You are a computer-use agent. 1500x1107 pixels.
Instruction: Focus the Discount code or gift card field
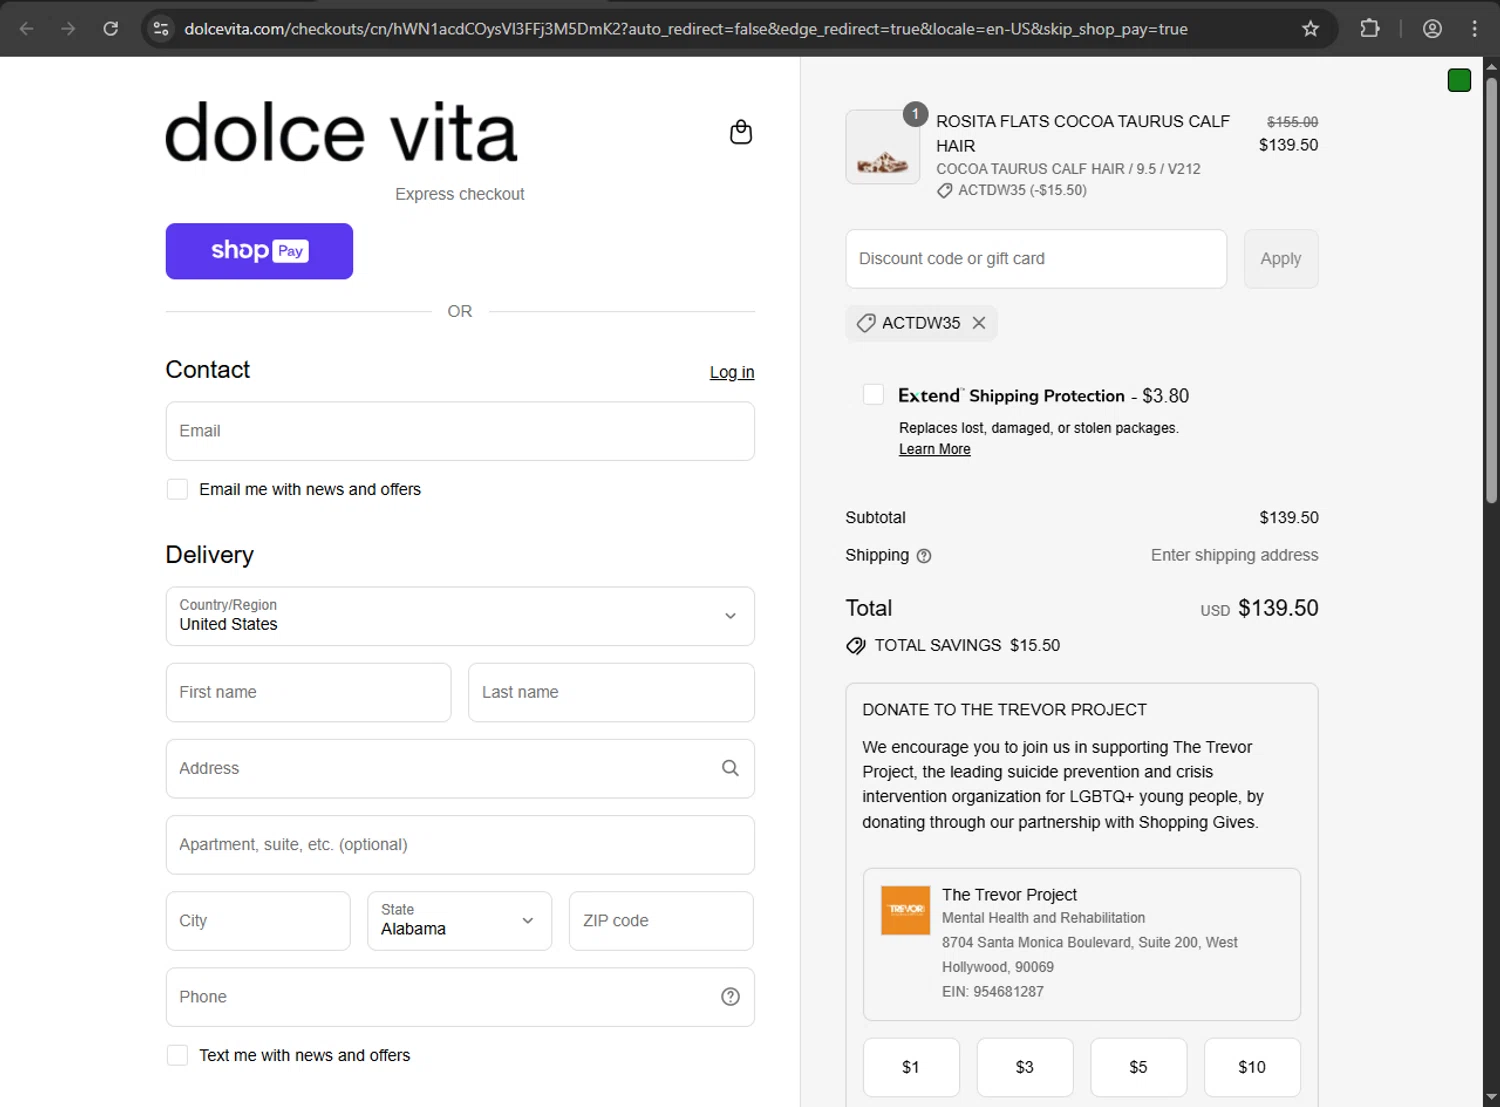(x=1036, y=259)
